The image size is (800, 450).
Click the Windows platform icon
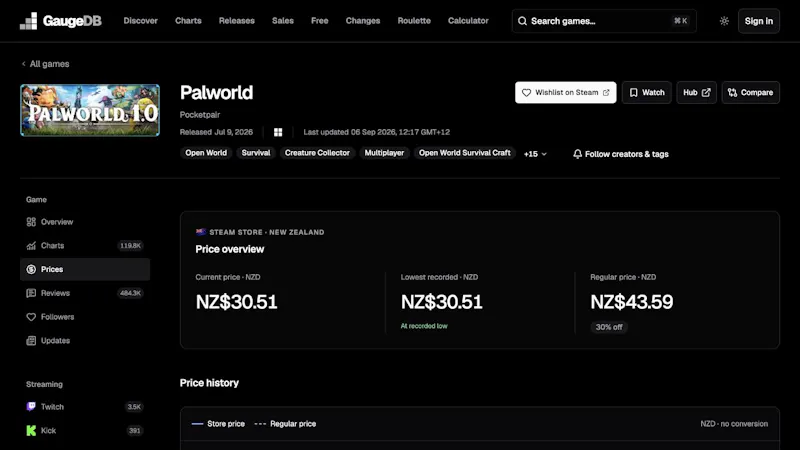(x=278, y=132)
